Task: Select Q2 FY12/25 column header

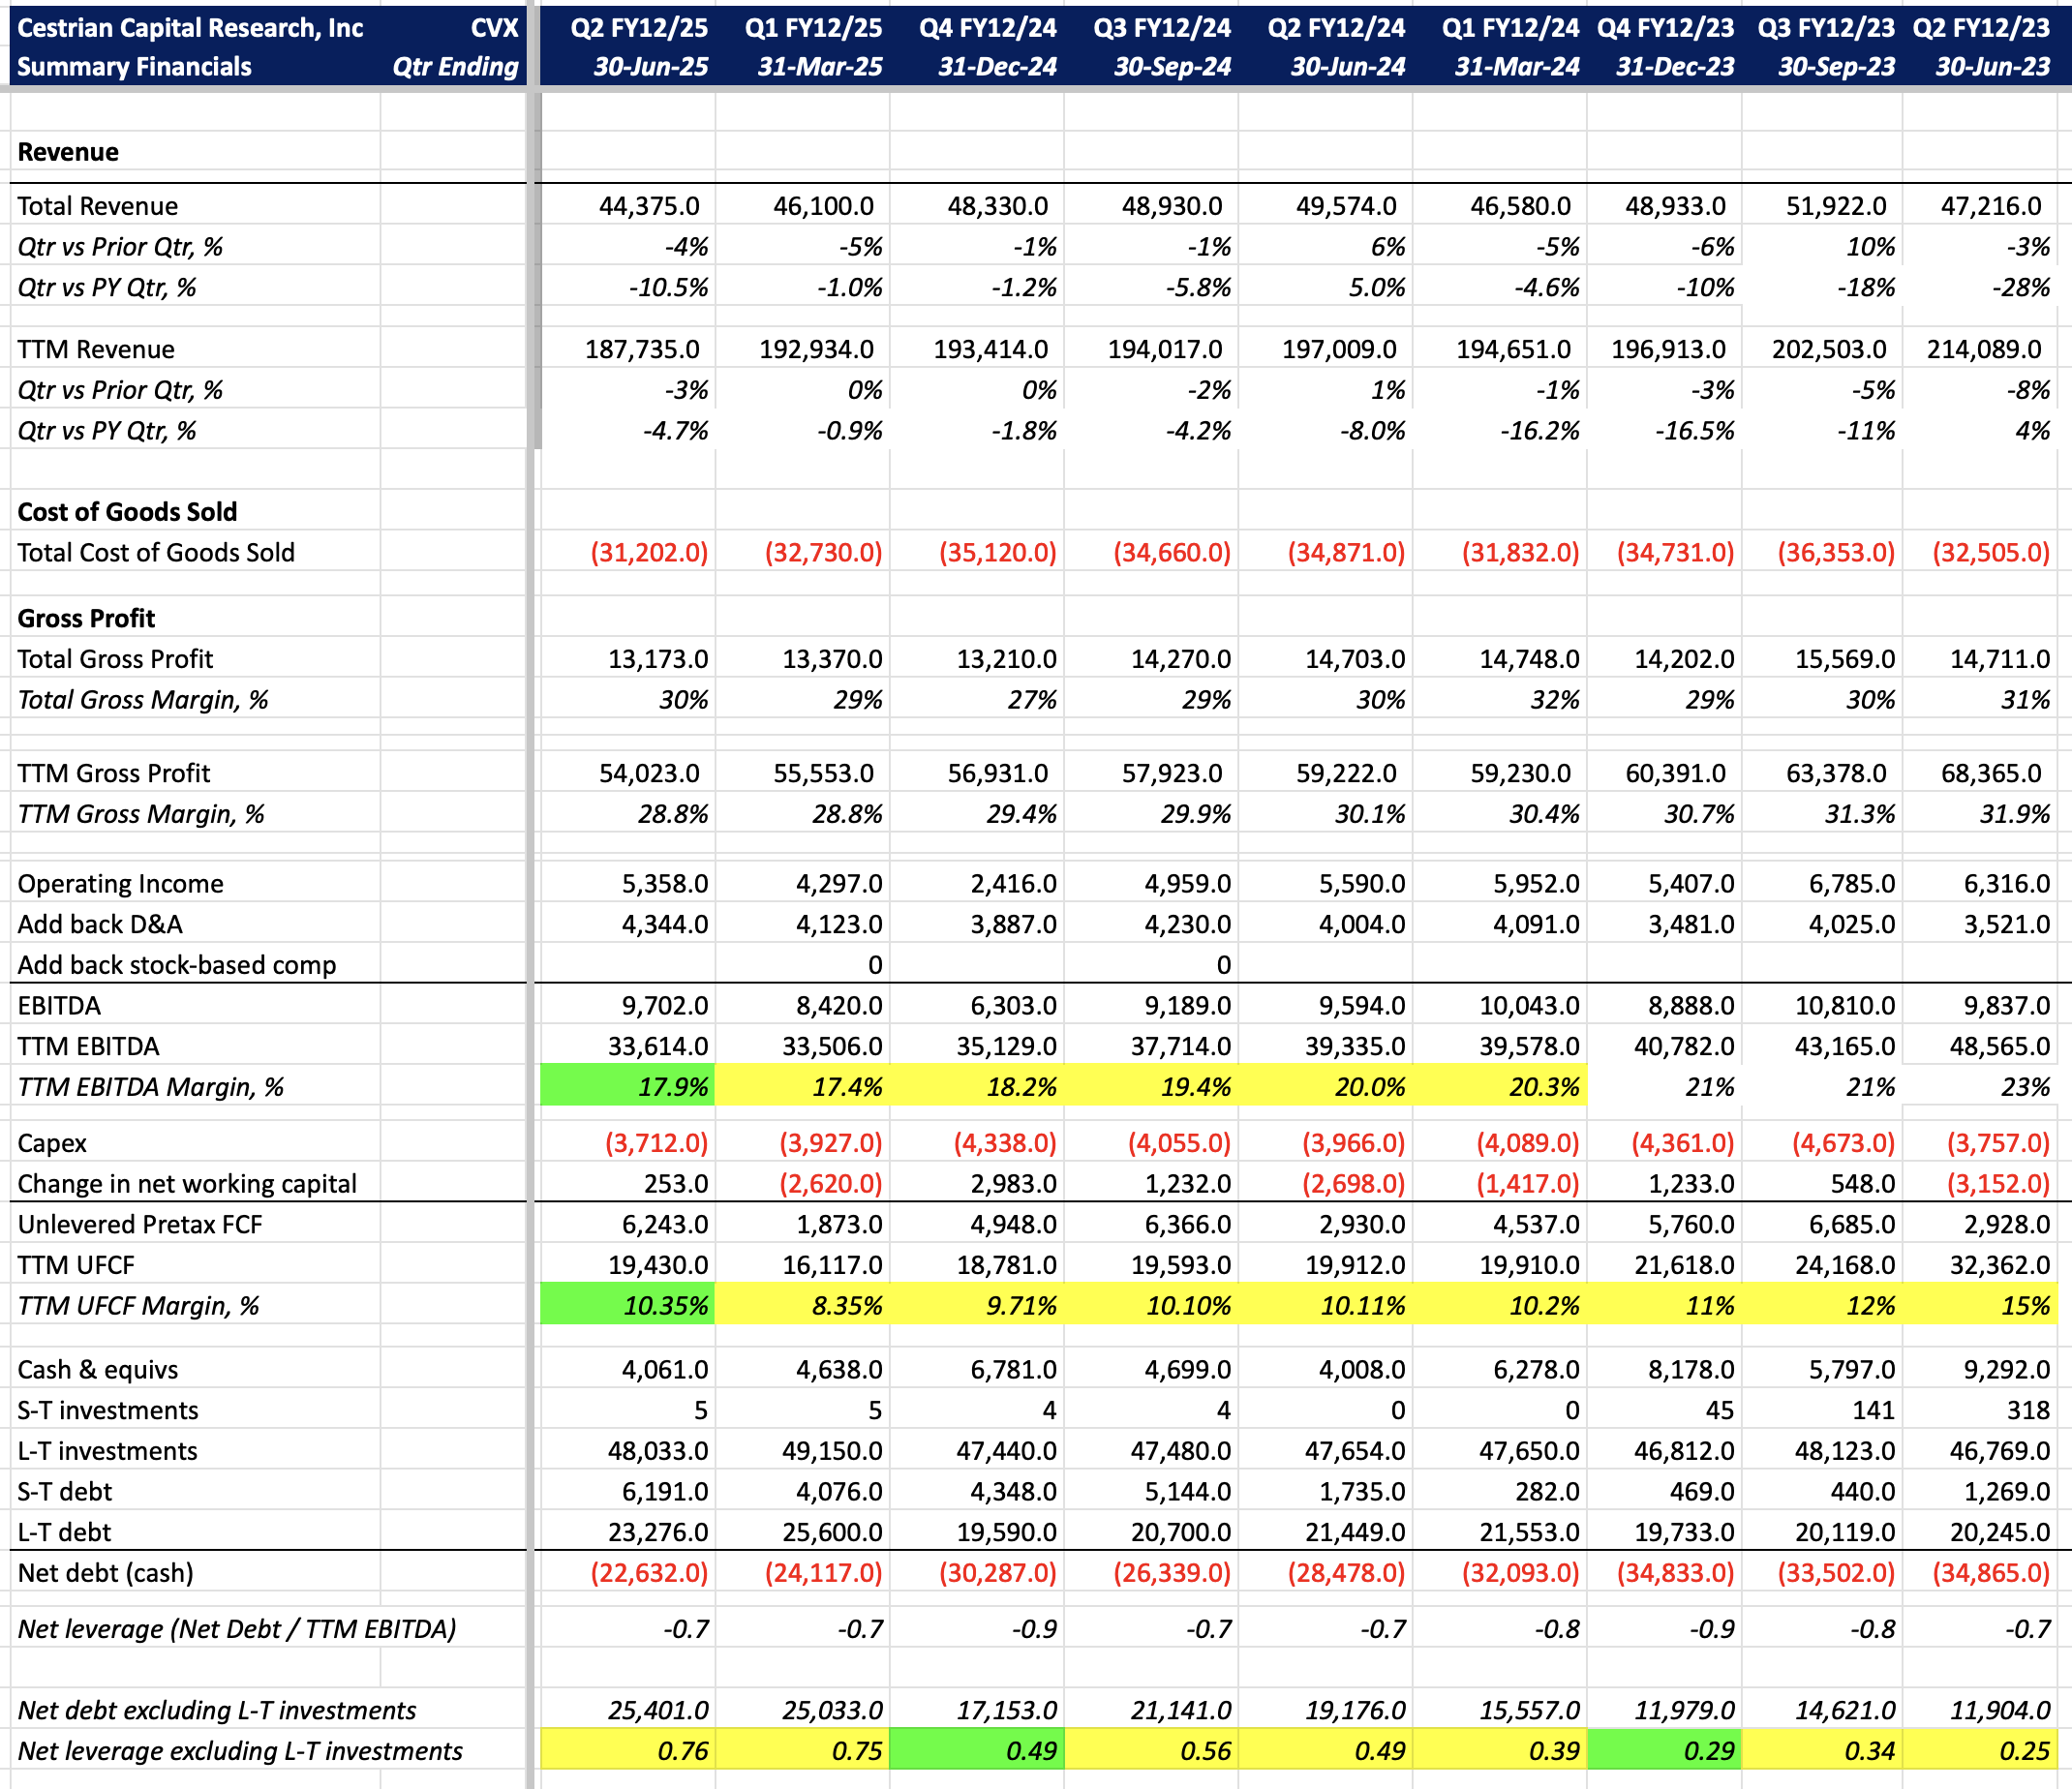Action: point(639,28)
